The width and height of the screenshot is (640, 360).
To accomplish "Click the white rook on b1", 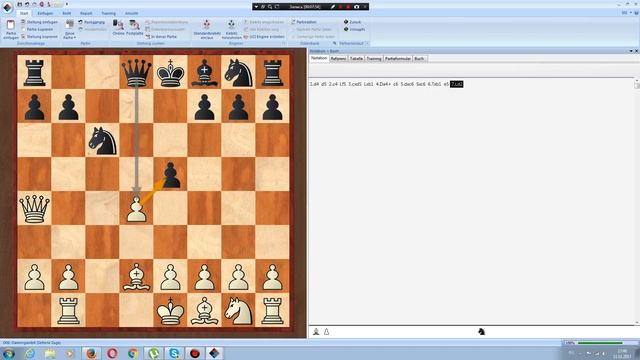I will click(x=68, y=310).
